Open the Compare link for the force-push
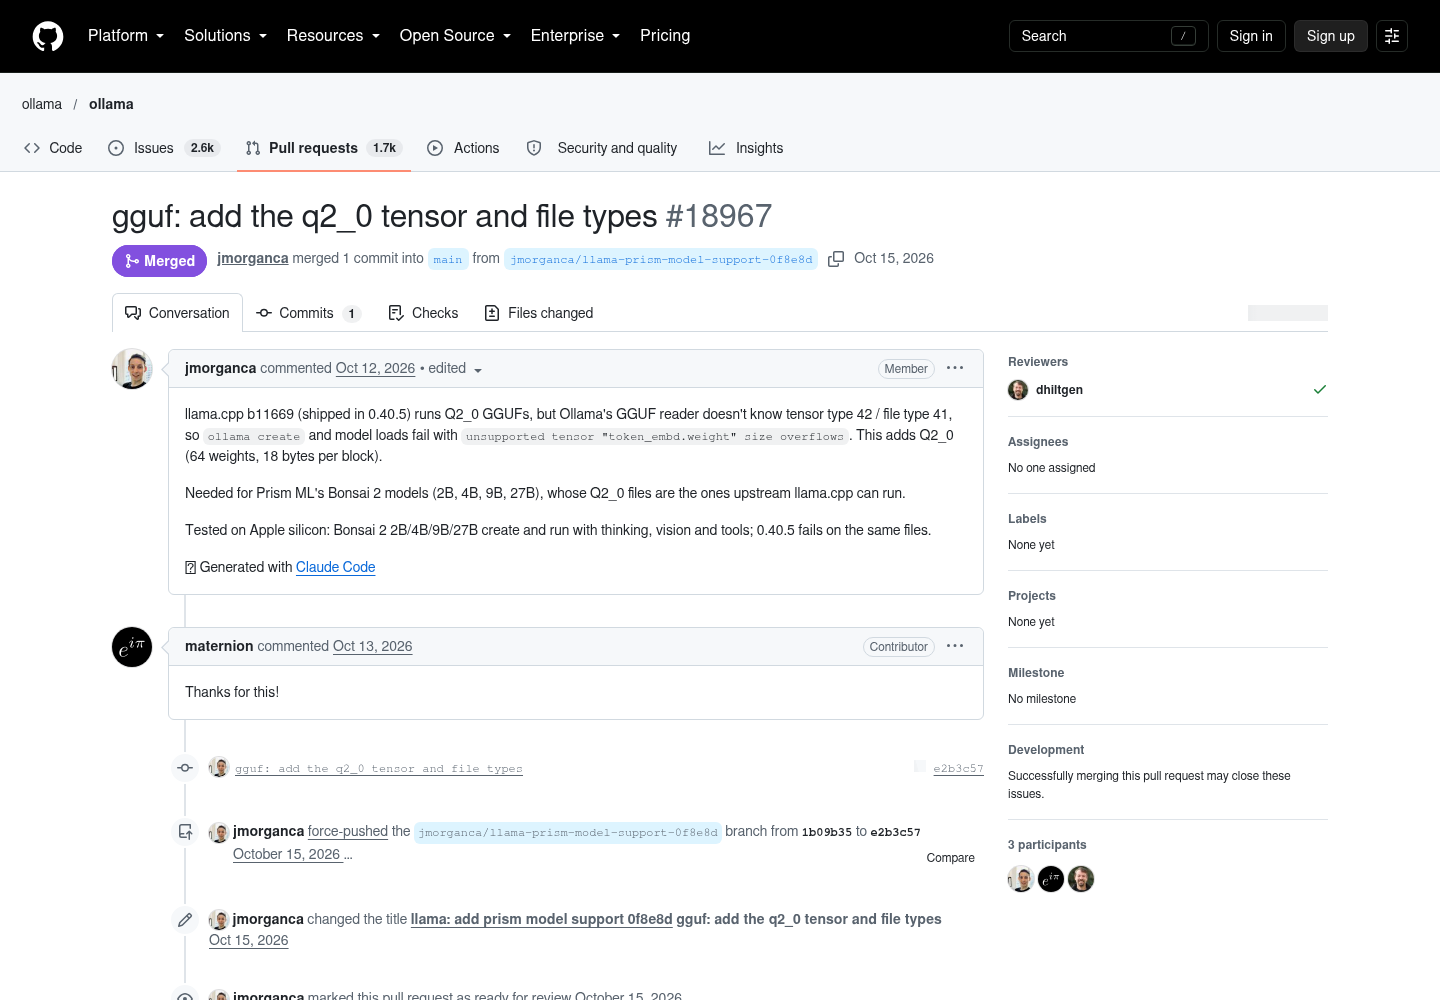1440x1000 pixels. click(951, 858)
